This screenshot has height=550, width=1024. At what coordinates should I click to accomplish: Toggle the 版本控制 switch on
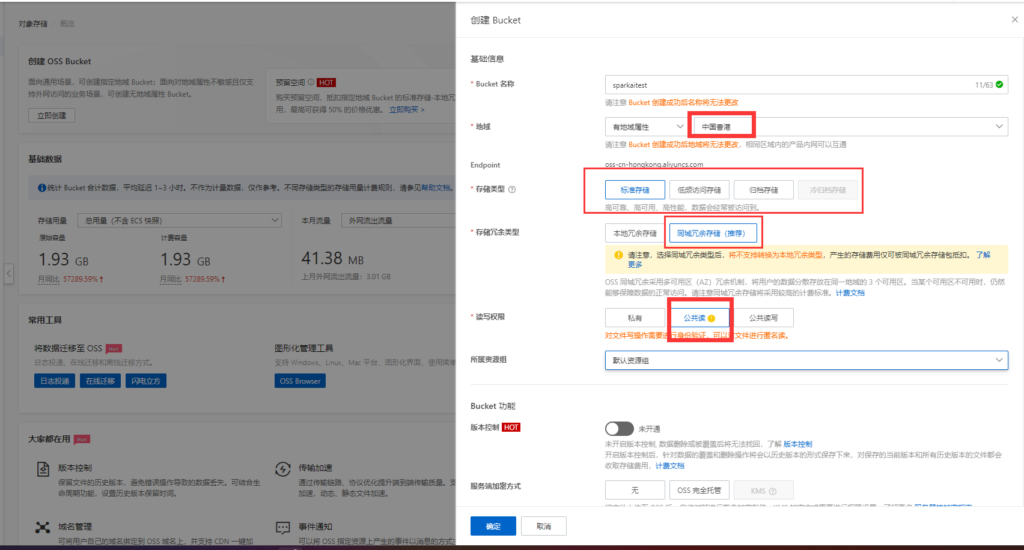pos(619,427)
